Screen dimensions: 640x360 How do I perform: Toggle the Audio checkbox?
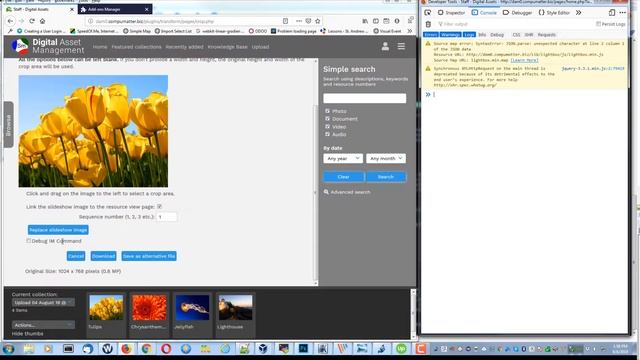tap(327, 134)
